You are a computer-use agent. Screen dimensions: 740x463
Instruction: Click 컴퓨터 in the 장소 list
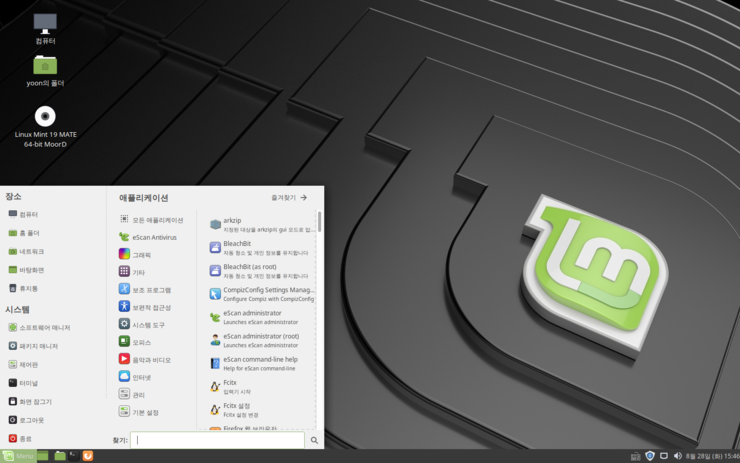(x=23, y=214)
